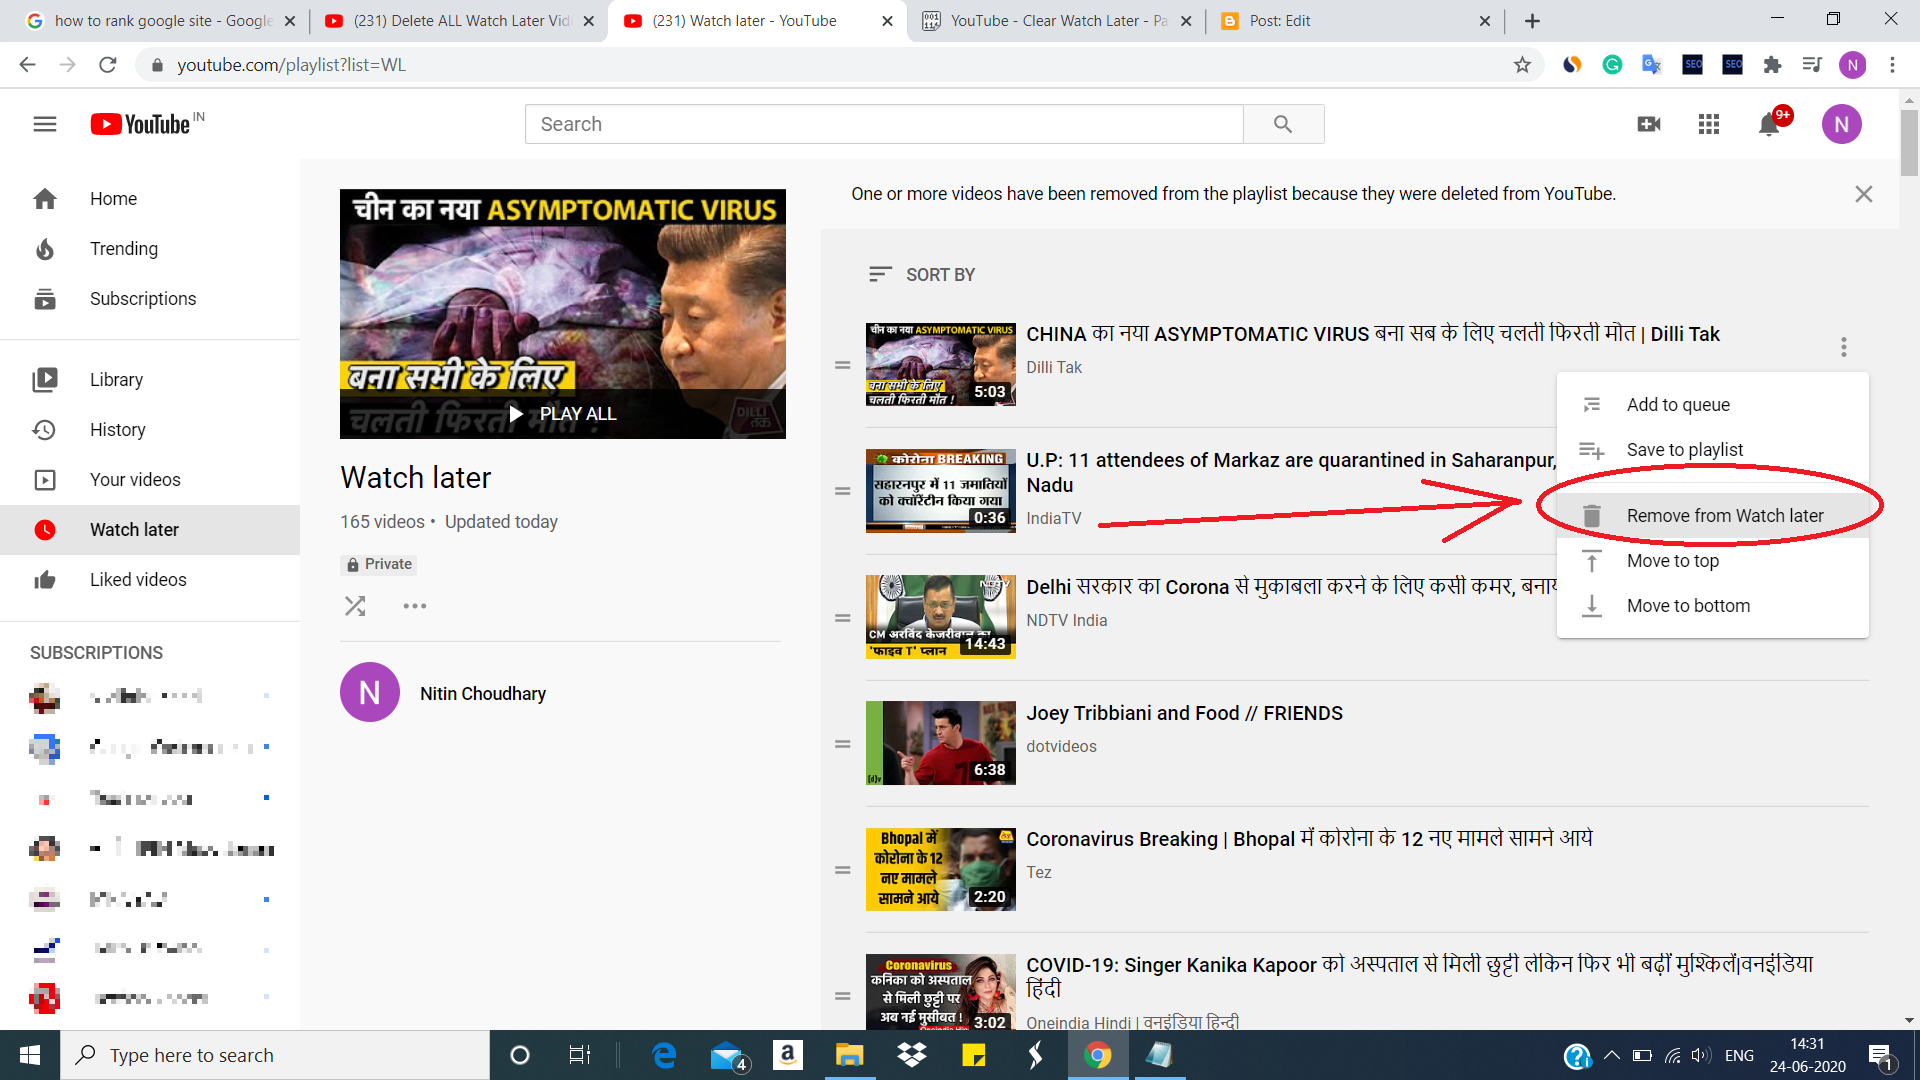Open options menu for CHINA Asymptomatic Virus video
Viewport: 1920px width, 1080px height.
[1844, 347]
